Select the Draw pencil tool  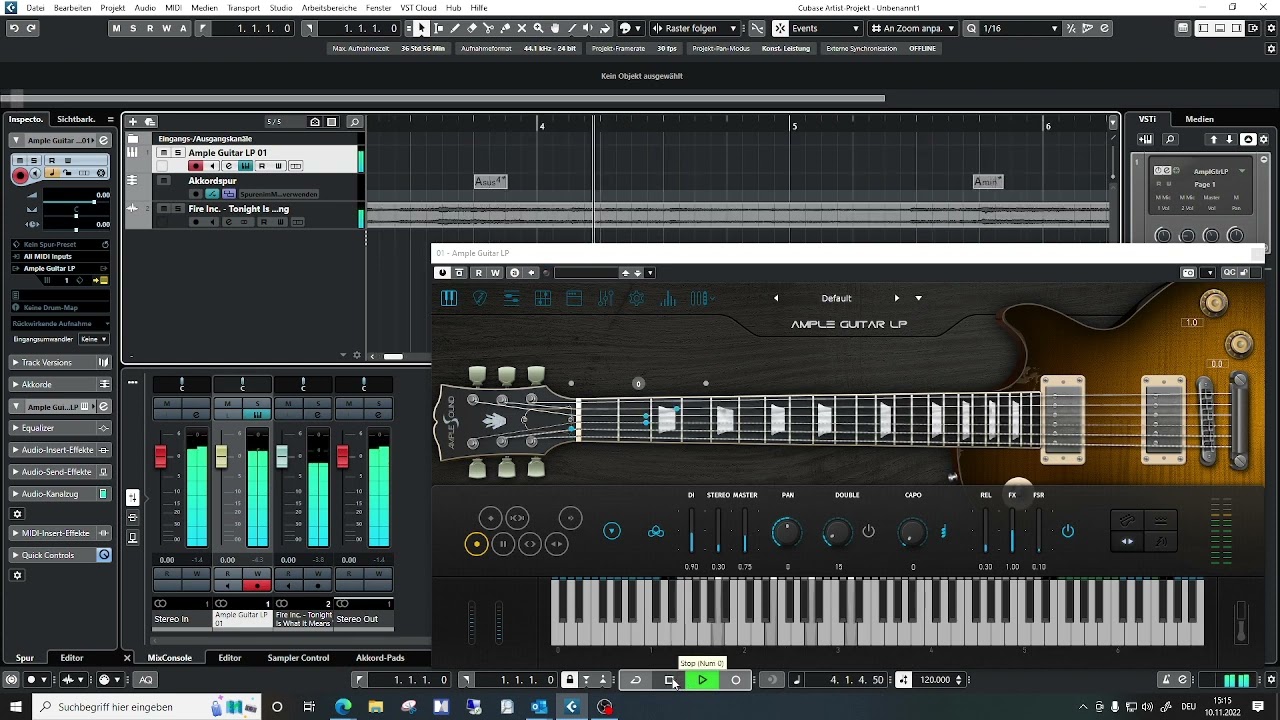tap(455, 28)
